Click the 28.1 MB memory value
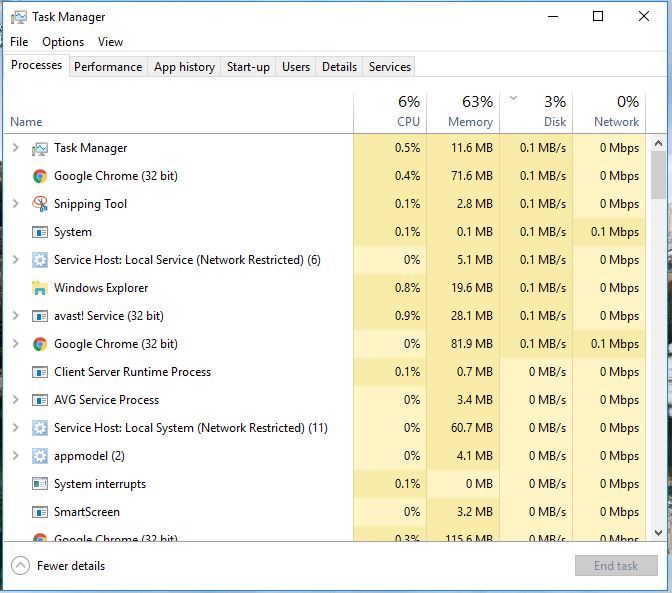672x593 pixels. [472, 316]
